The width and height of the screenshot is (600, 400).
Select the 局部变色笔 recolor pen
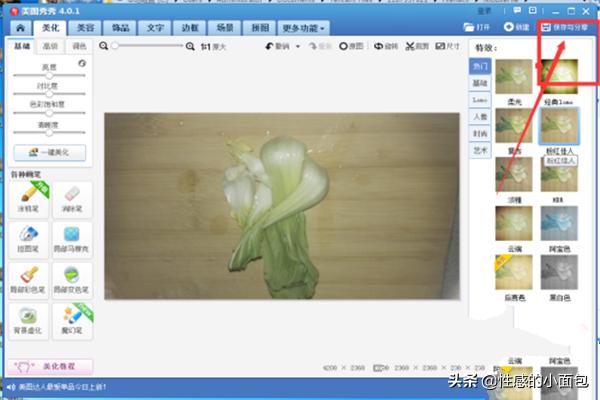[x=71, y=279]
